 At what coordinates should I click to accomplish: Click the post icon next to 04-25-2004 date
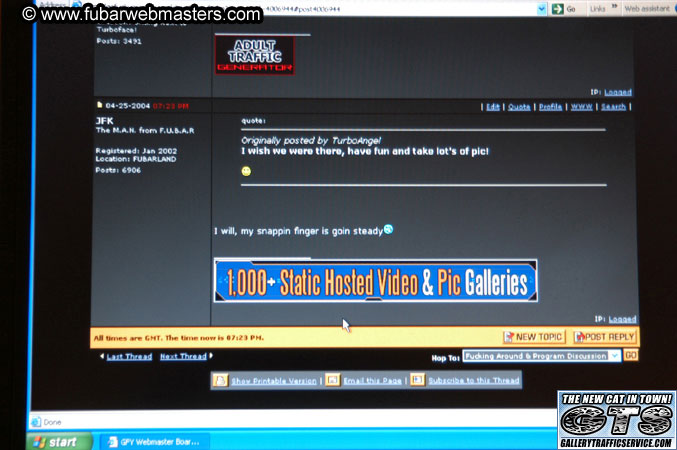(99, 105)
